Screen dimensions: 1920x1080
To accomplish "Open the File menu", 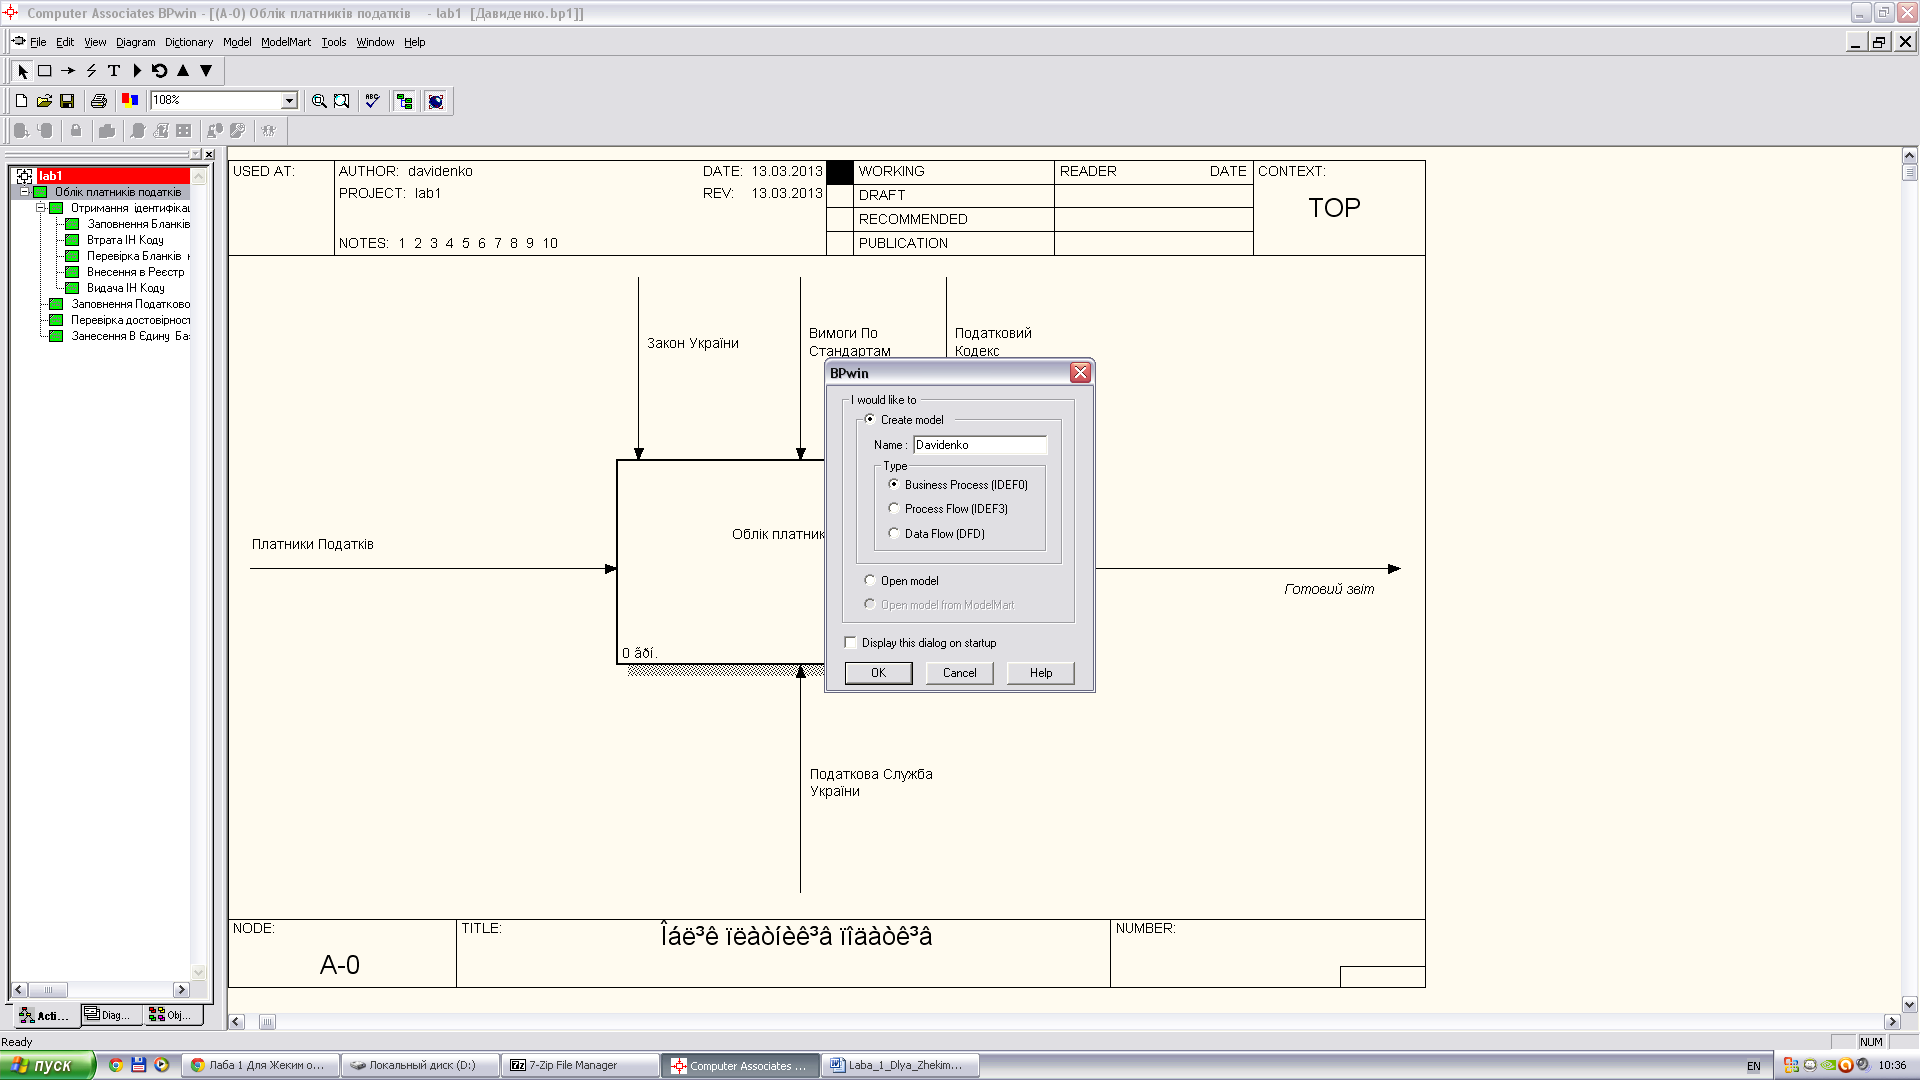I will 38,42.
